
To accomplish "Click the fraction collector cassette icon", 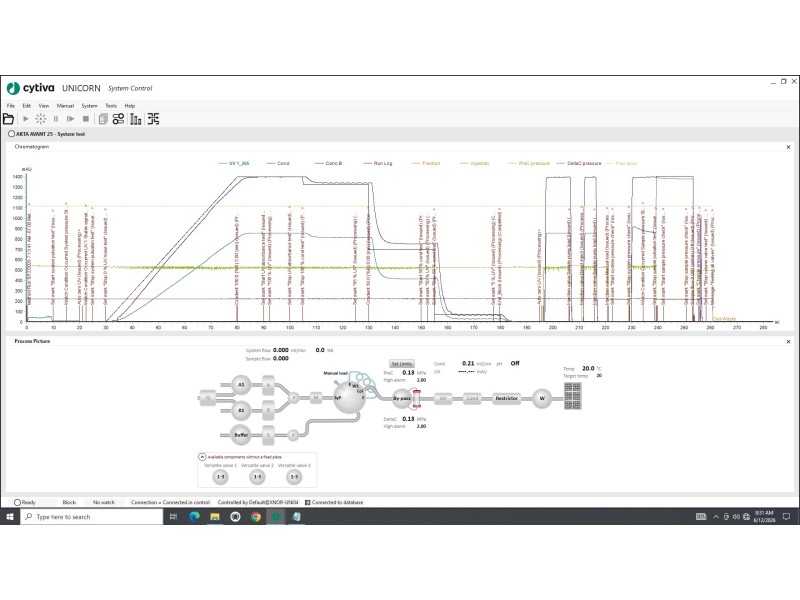I will tap(572, 396).
